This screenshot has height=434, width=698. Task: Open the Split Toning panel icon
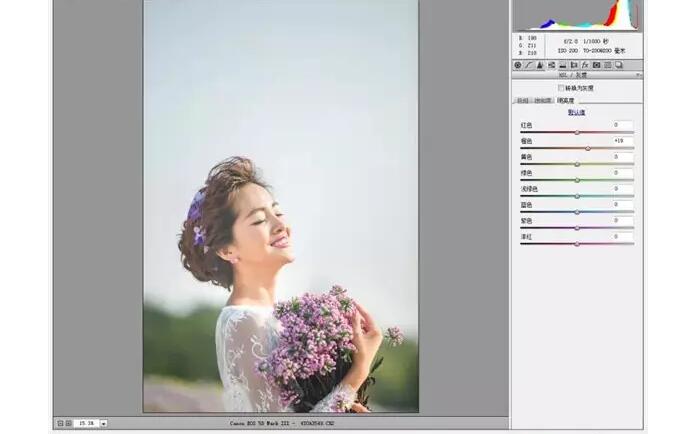click(x=562, y=65)
